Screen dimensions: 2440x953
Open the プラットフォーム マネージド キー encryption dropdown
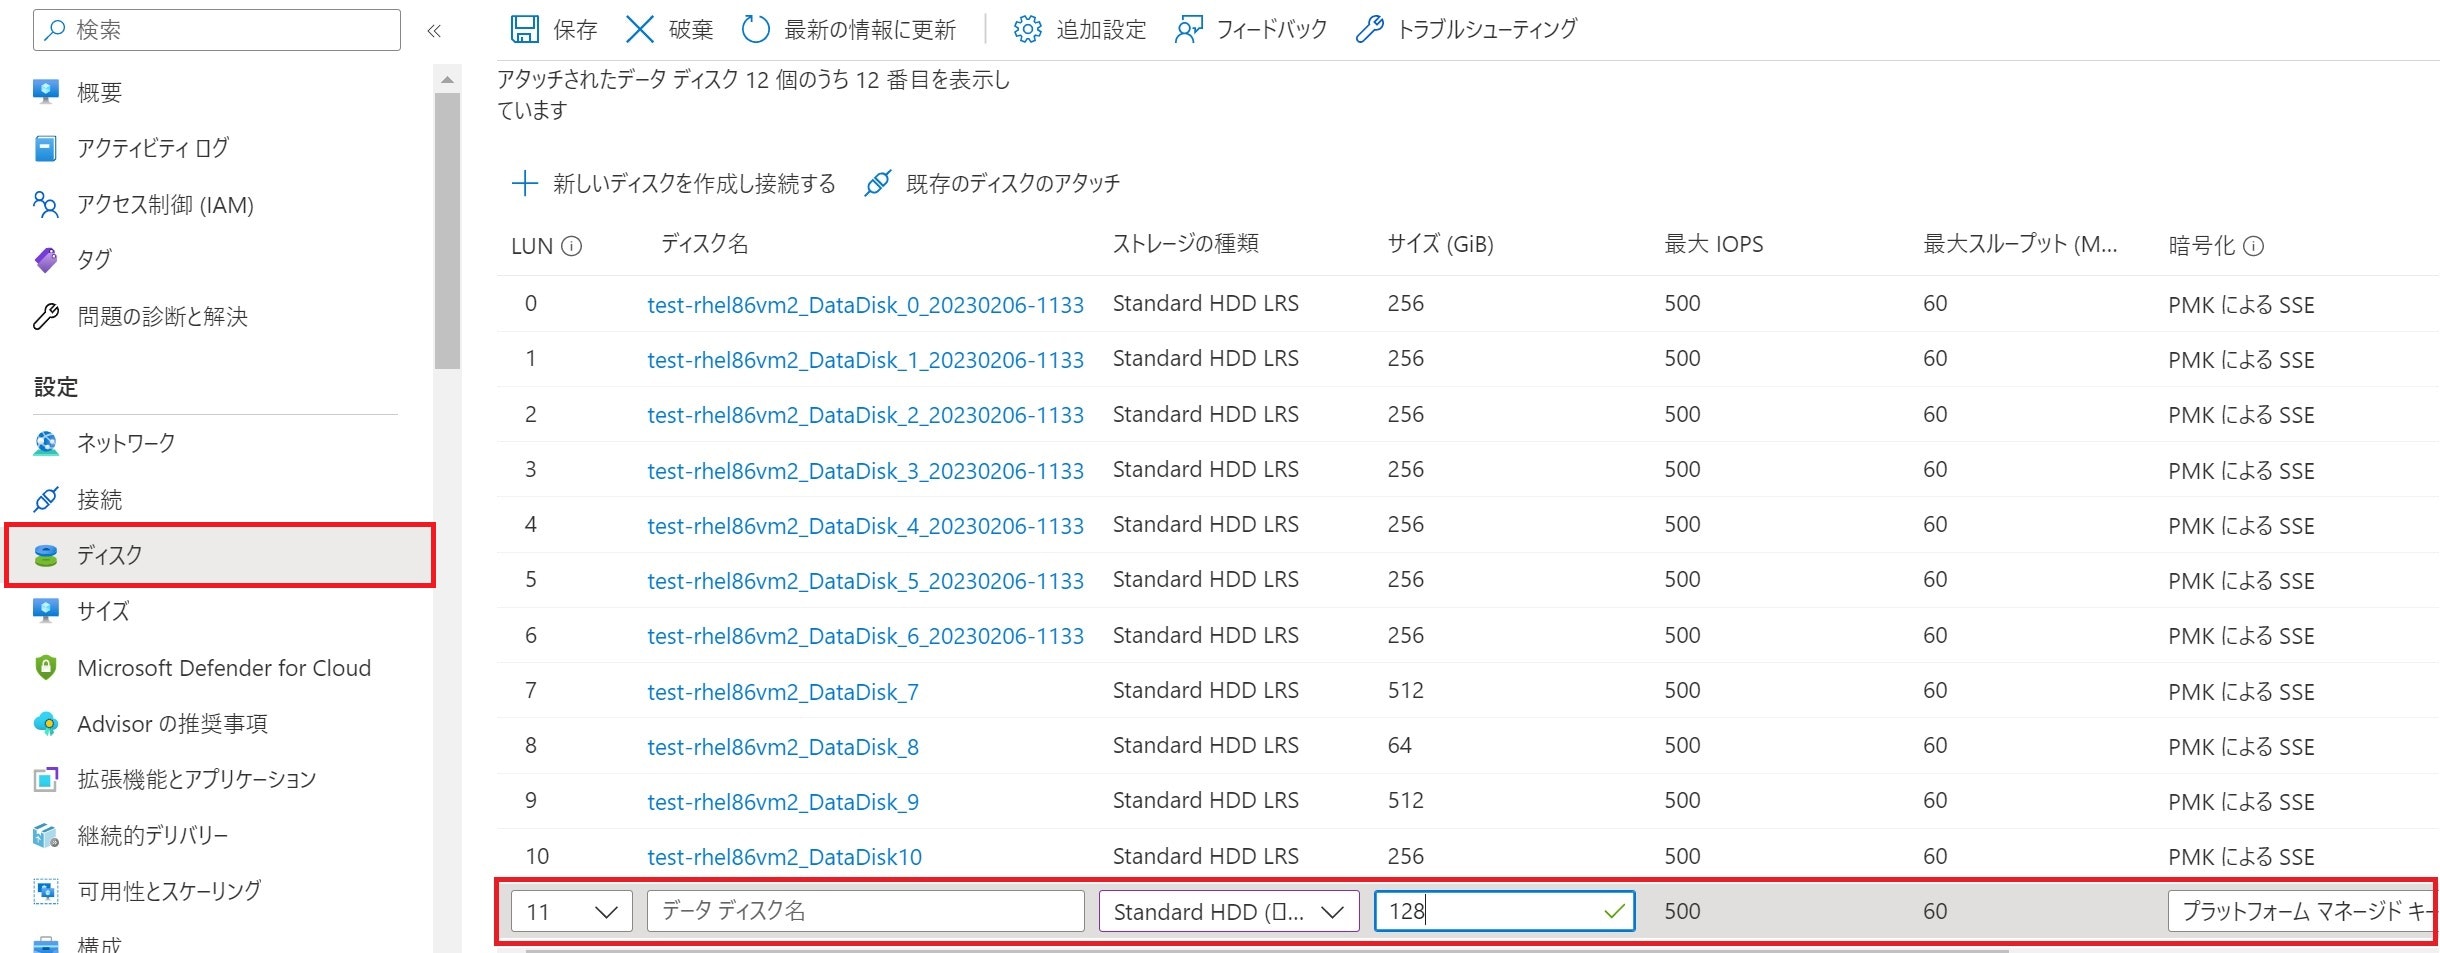pyautogui.click(x=2303, y=911)
